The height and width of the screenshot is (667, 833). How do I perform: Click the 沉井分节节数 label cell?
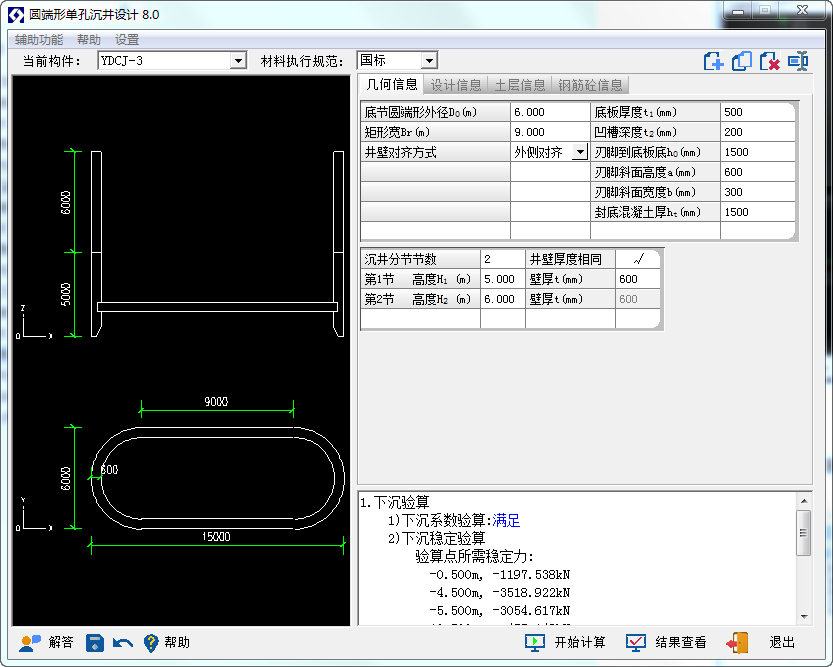coord(420,259)
